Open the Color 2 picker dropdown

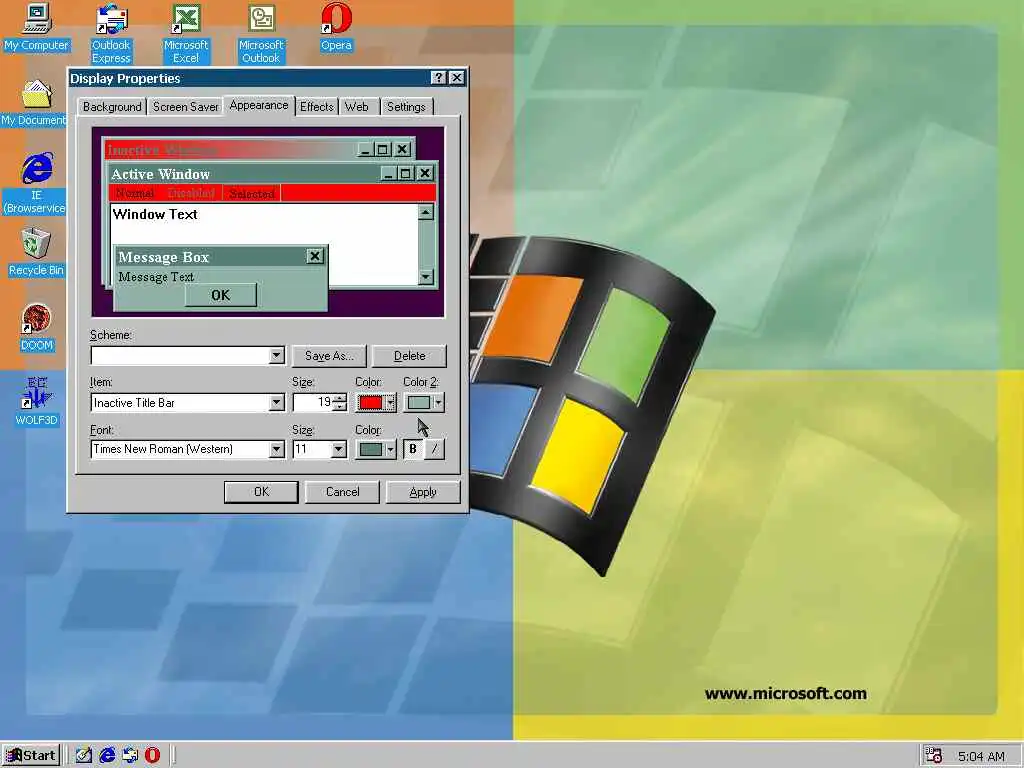[423, 403]
